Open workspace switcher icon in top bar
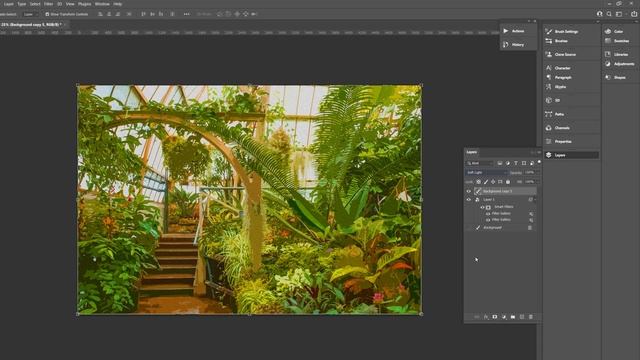The height and width of the screenshot is (360, 640). (x=619, y=14)
